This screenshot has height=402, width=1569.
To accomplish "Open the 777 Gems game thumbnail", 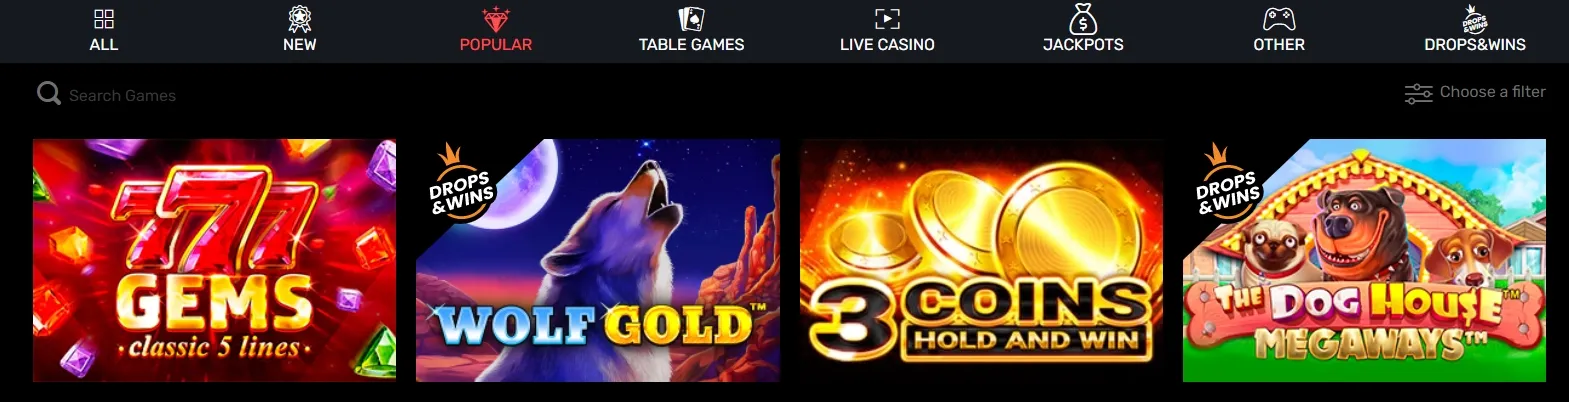I will [x=214, y=260].
